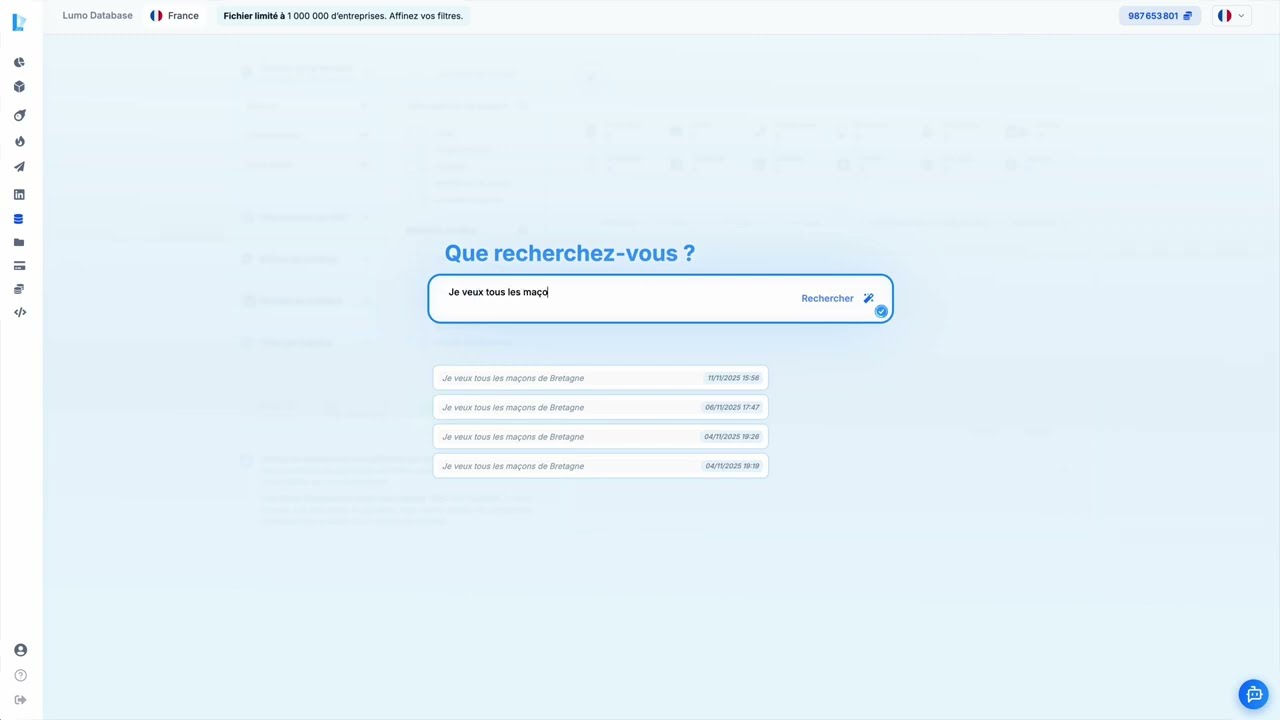The image size is (1280, 720).
Task: Click the France country selector
Action: [x=174, y=16]
